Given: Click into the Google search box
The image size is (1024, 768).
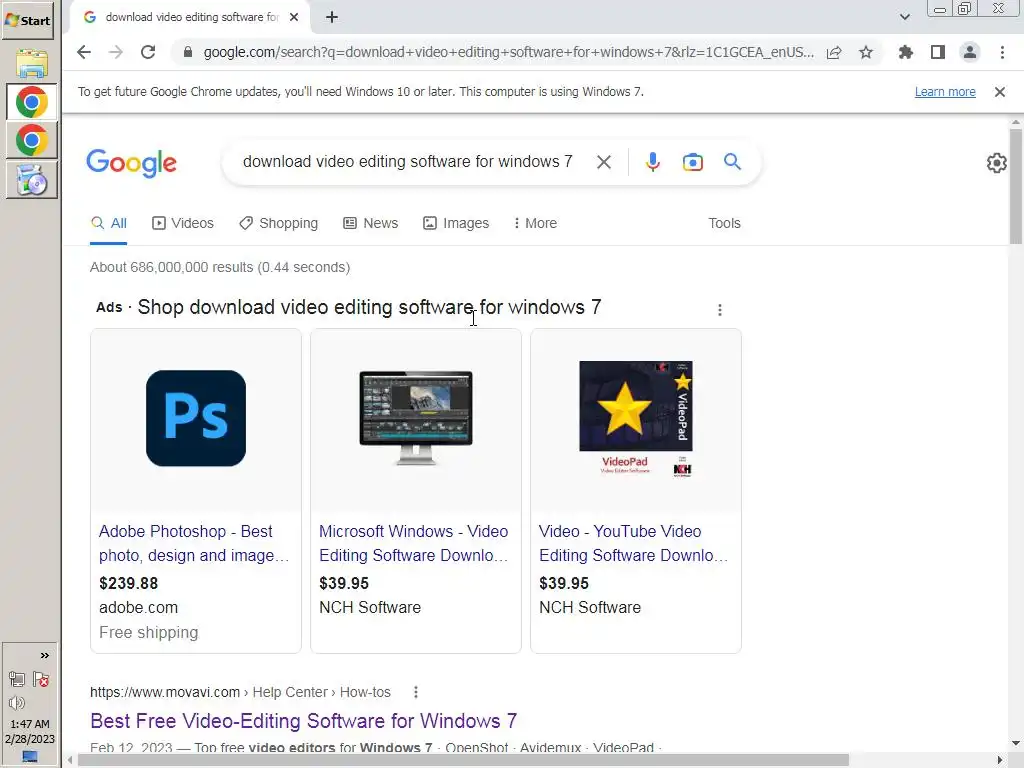Looking at the screenshot, I should click(x=408, y=161).
